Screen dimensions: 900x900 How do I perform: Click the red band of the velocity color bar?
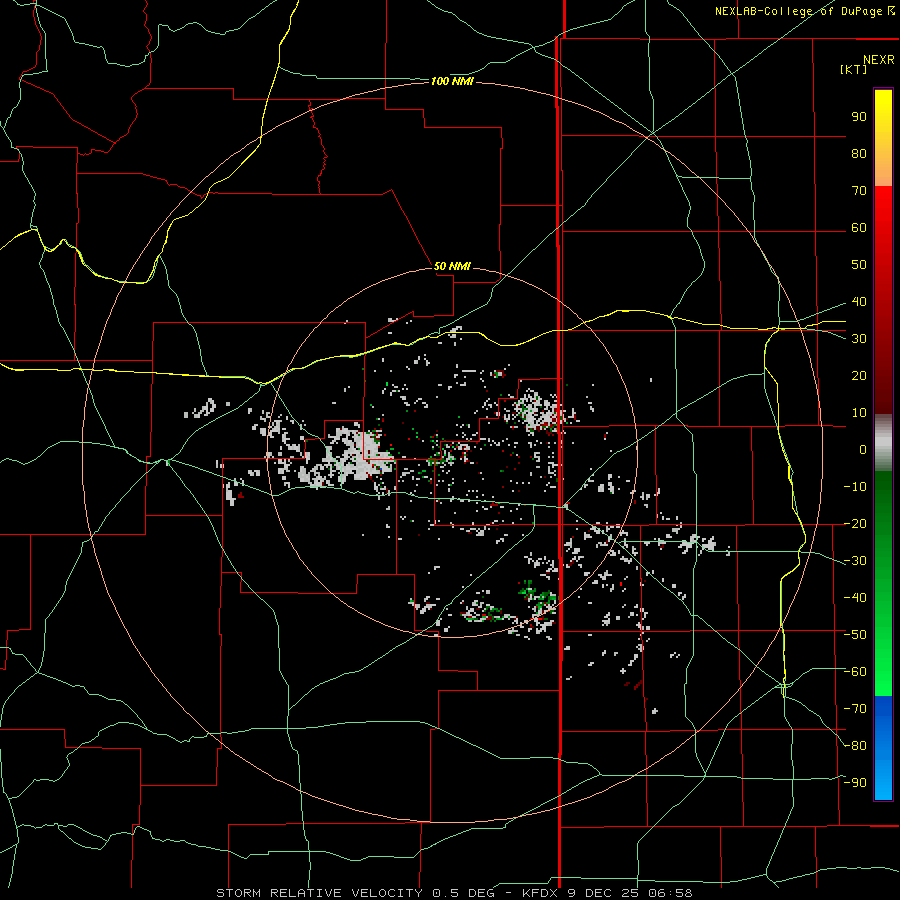pos(883,300)
